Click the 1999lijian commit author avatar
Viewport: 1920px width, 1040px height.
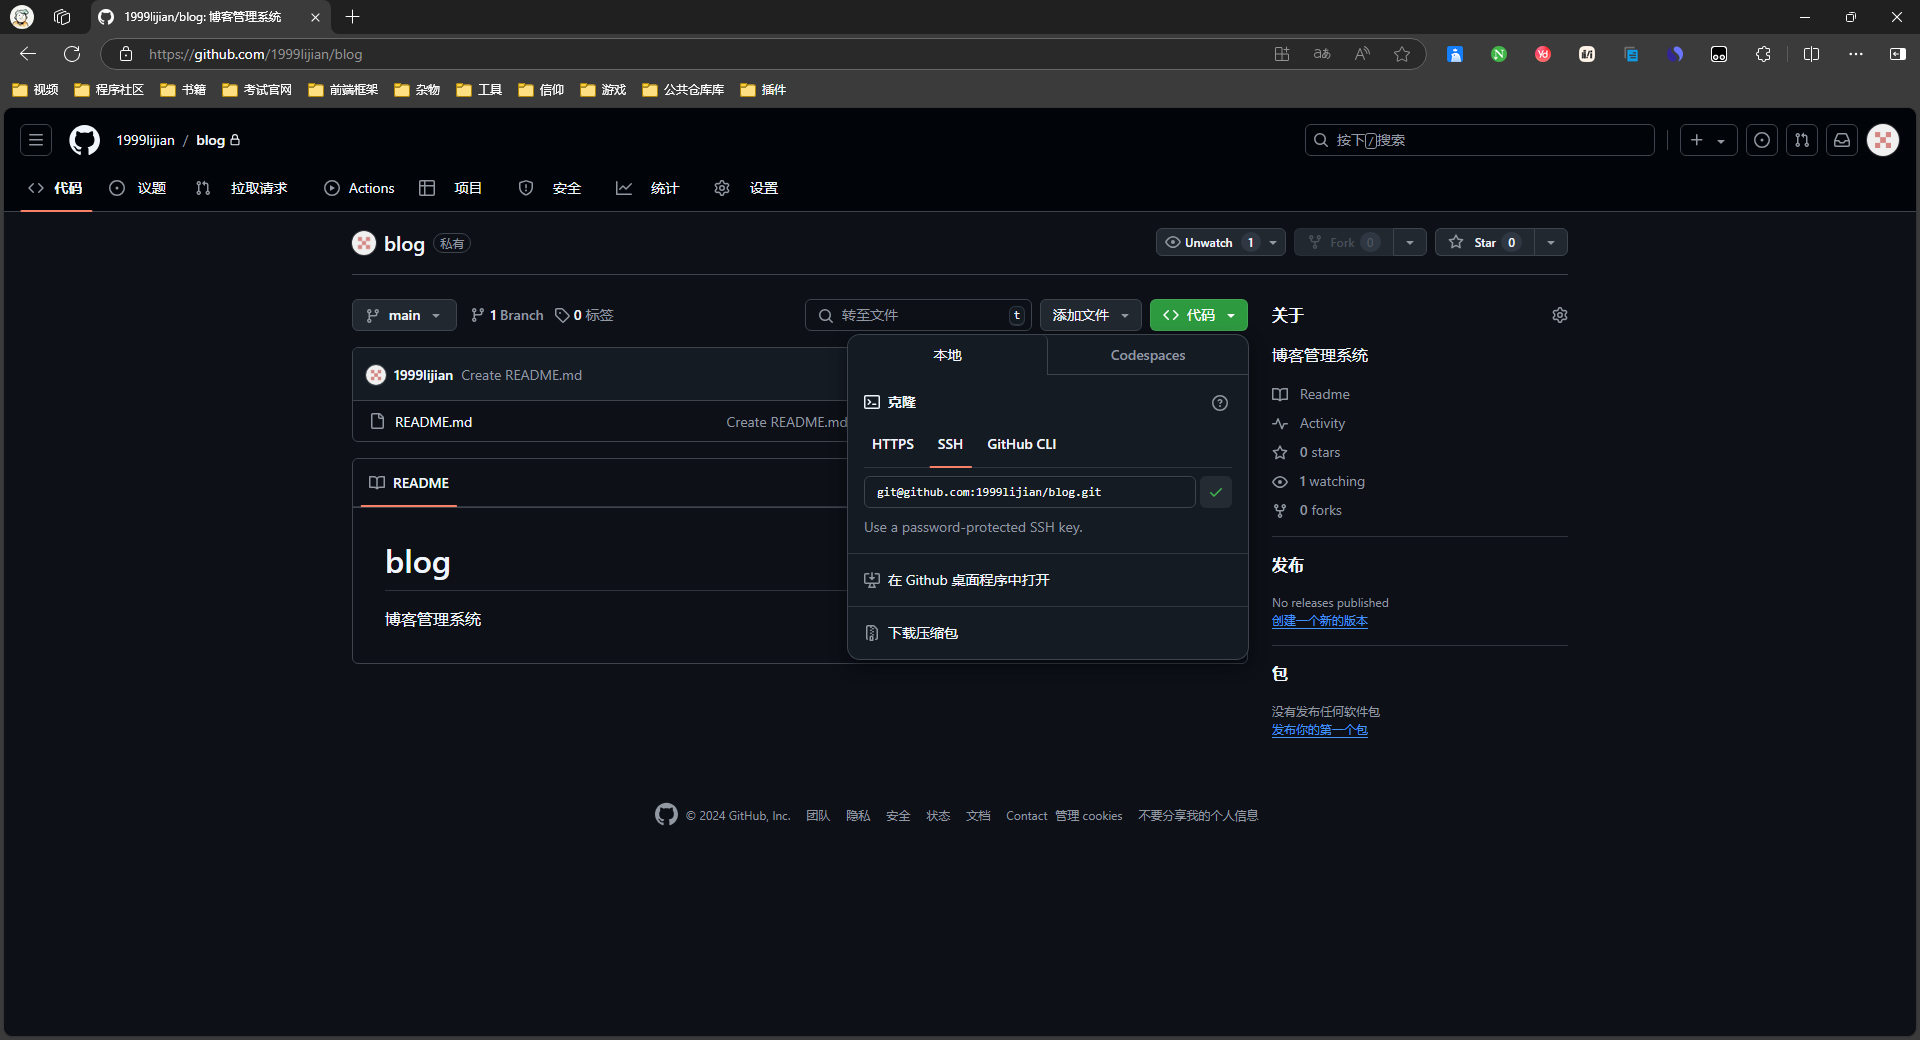click(x=376, y=375)
